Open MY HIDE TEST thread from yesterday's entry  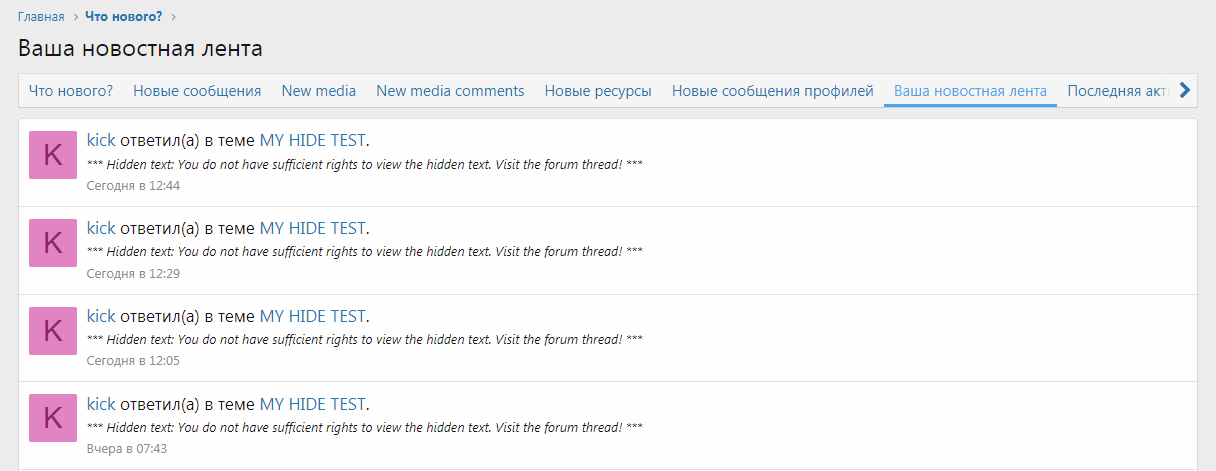click(x=313, y=404)
